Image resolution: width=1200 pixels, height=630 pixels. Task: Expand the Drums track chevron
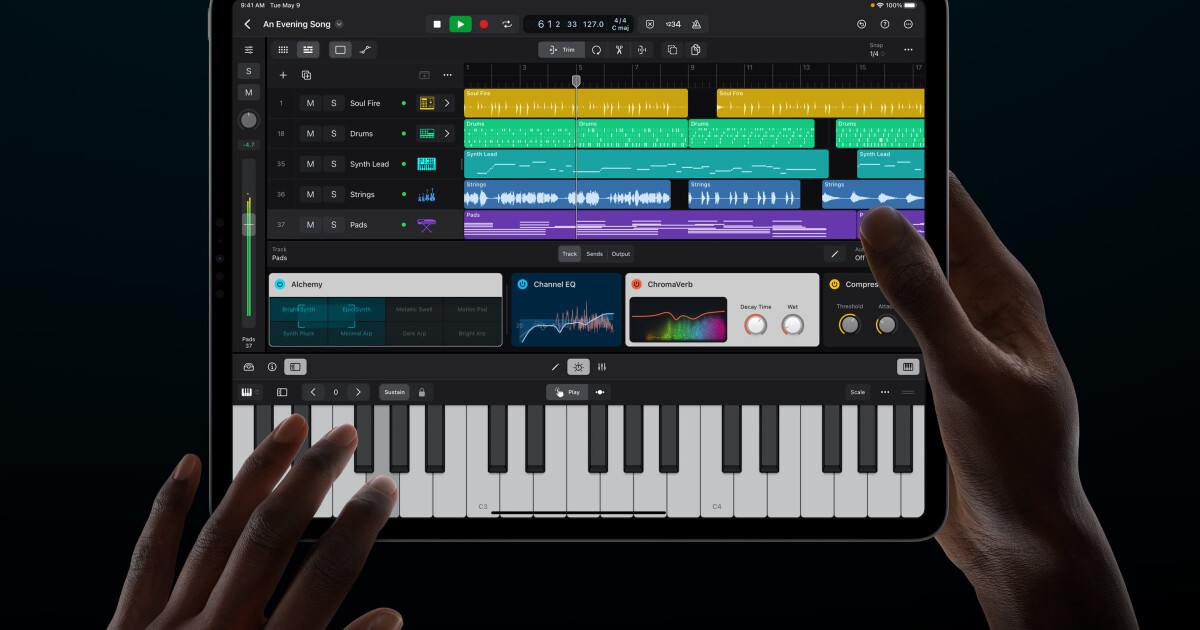point(447,133)
